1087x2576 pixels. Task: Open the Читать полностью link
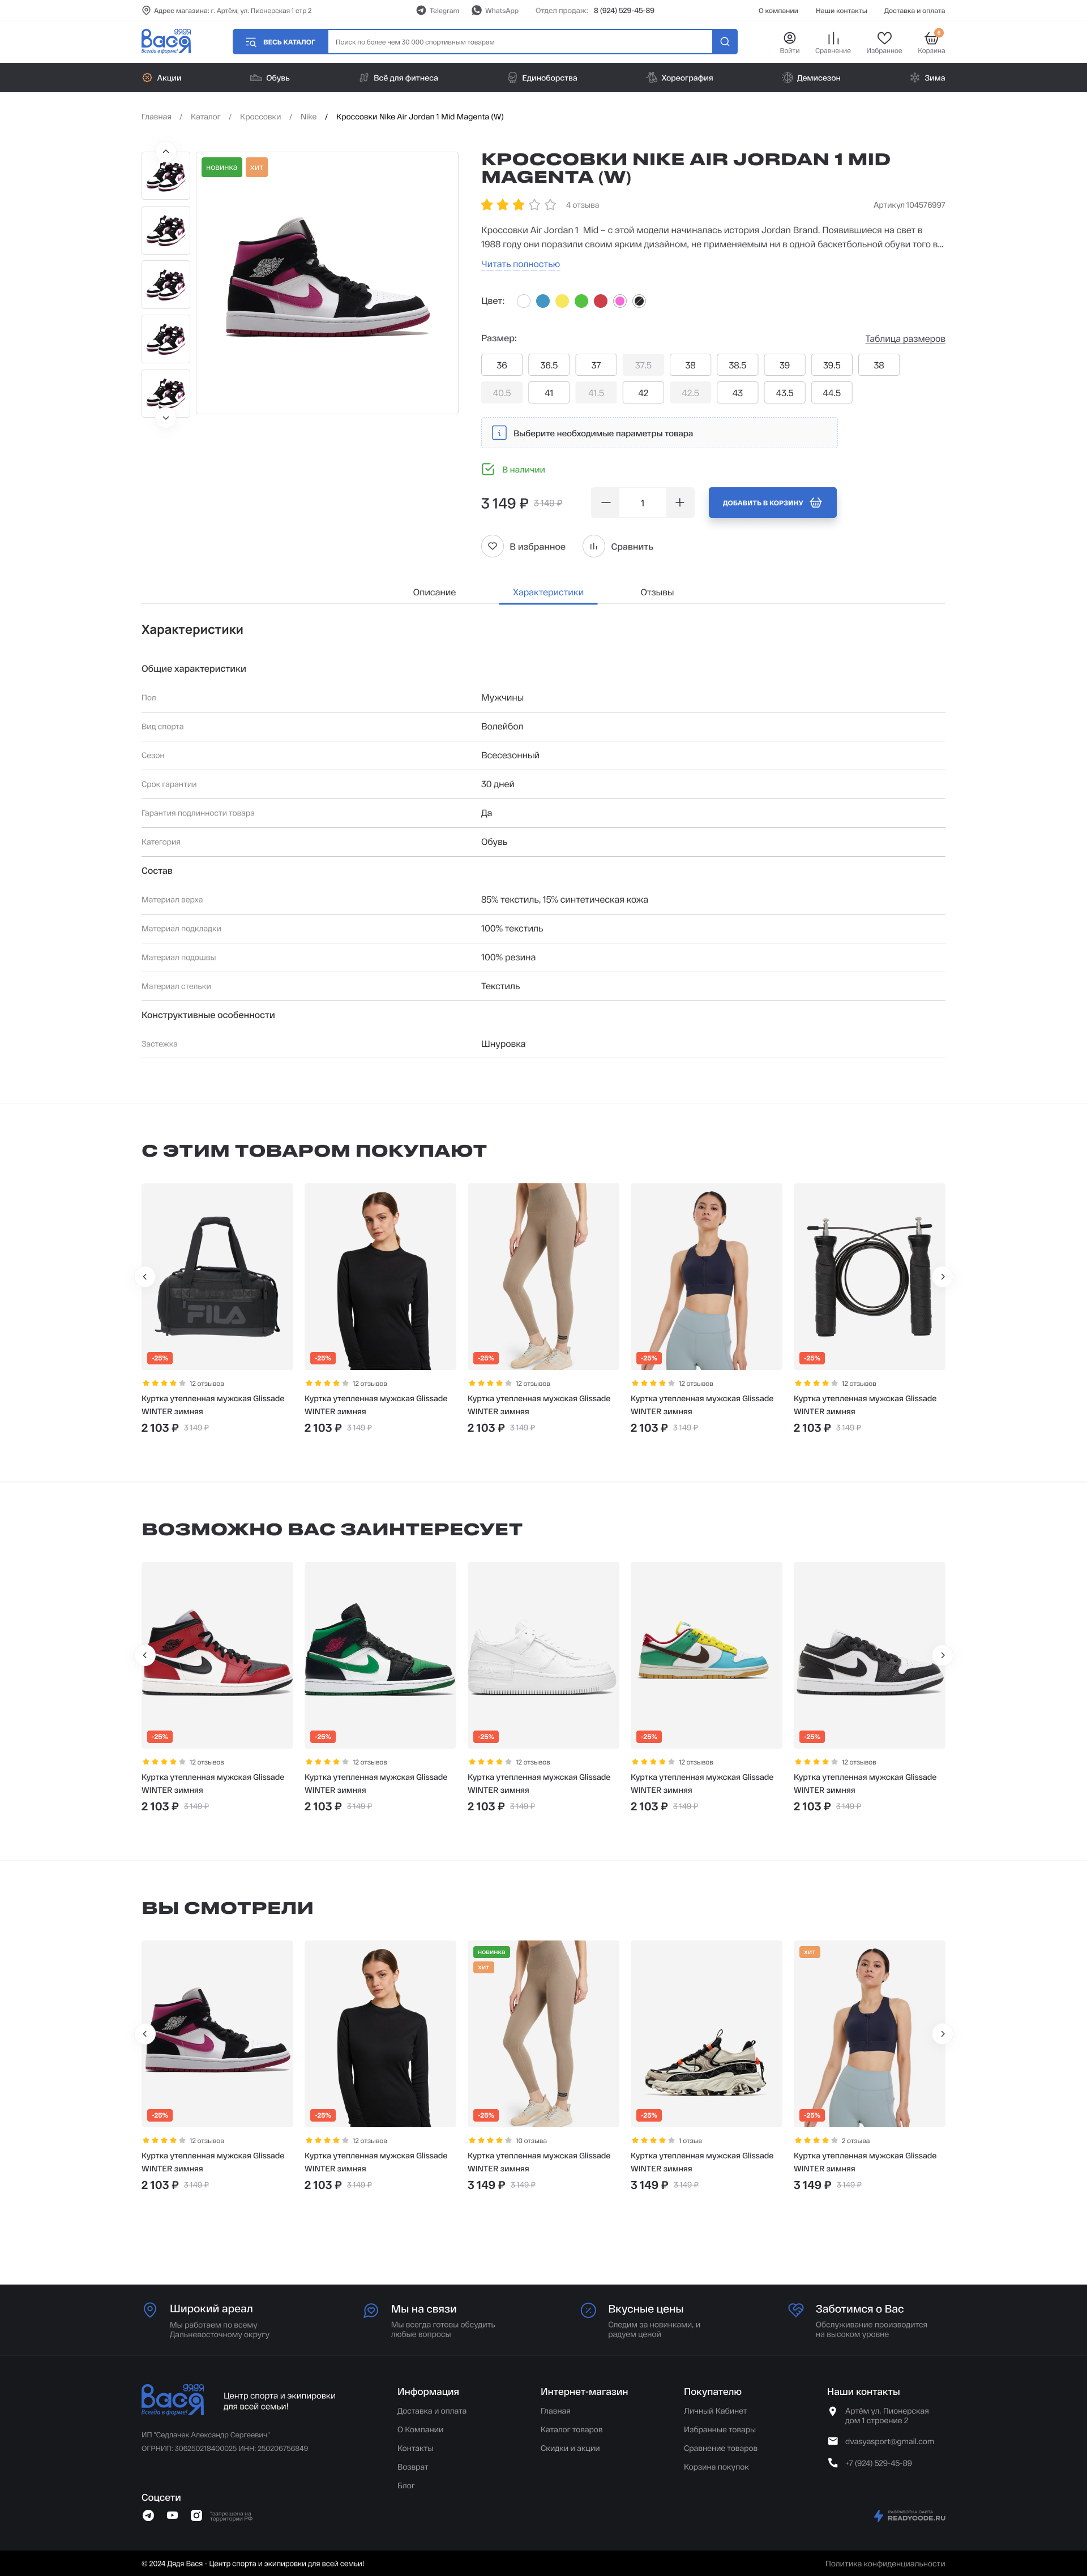(x=520, y=265)
